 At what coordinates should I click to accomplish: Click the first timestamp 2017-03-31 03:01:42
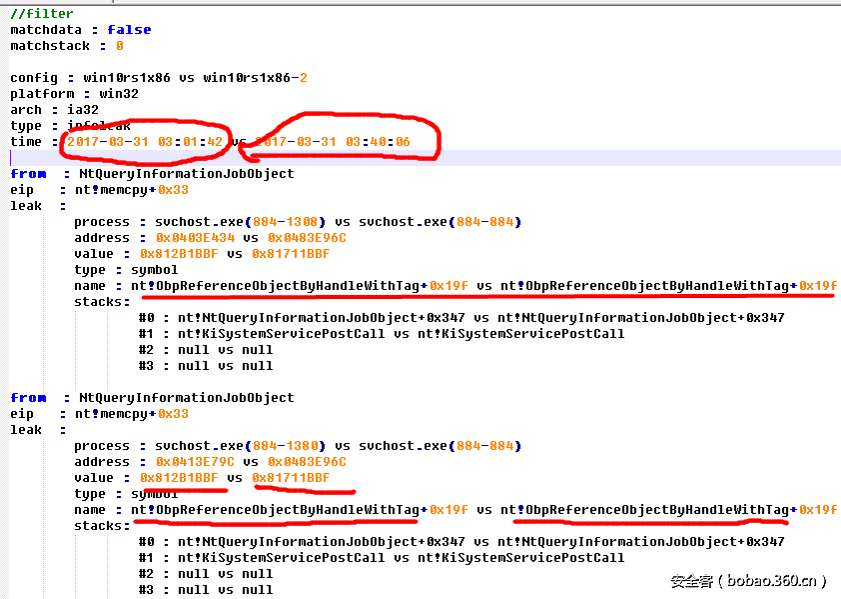144,141
